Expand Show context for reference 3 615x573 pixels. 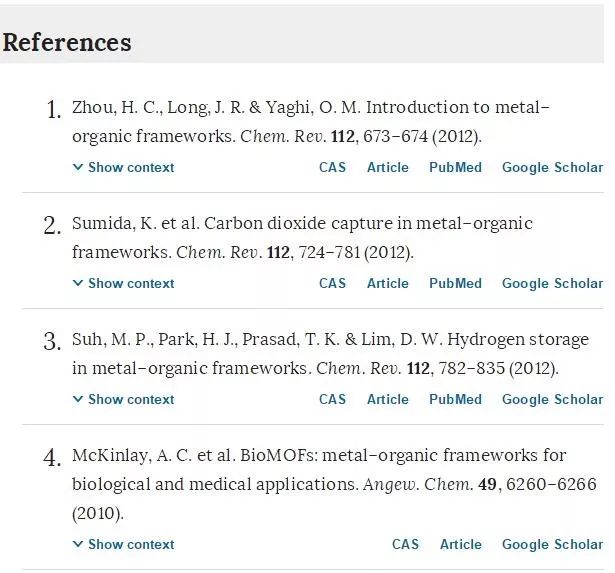124,400
